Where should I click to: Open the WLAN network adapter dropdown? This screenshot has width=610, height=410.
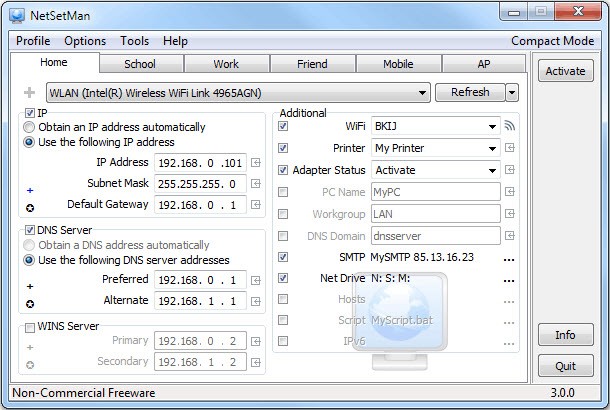(238, 93)
